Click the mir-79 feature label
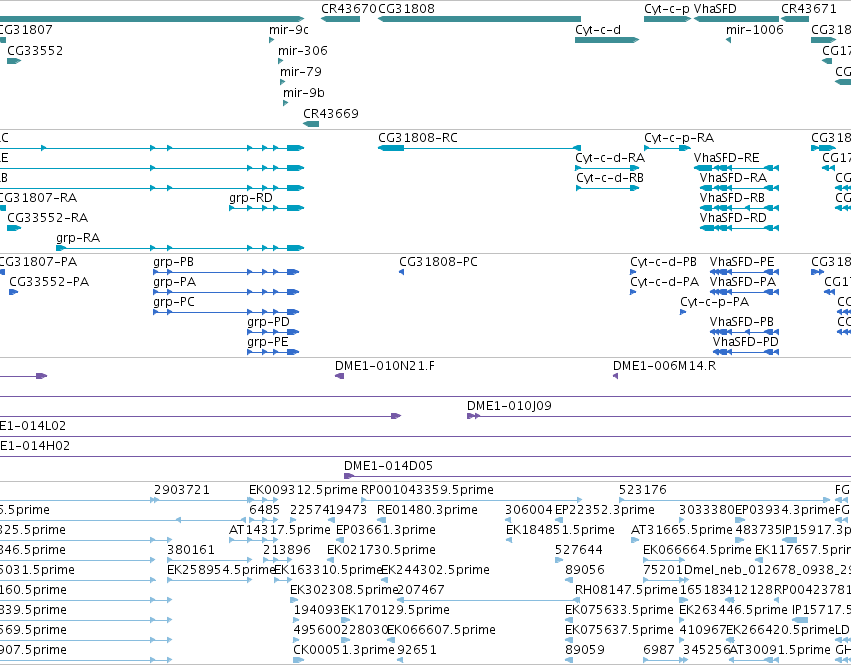The height and width of the screenshot is (665, 851). pos(301,72)
